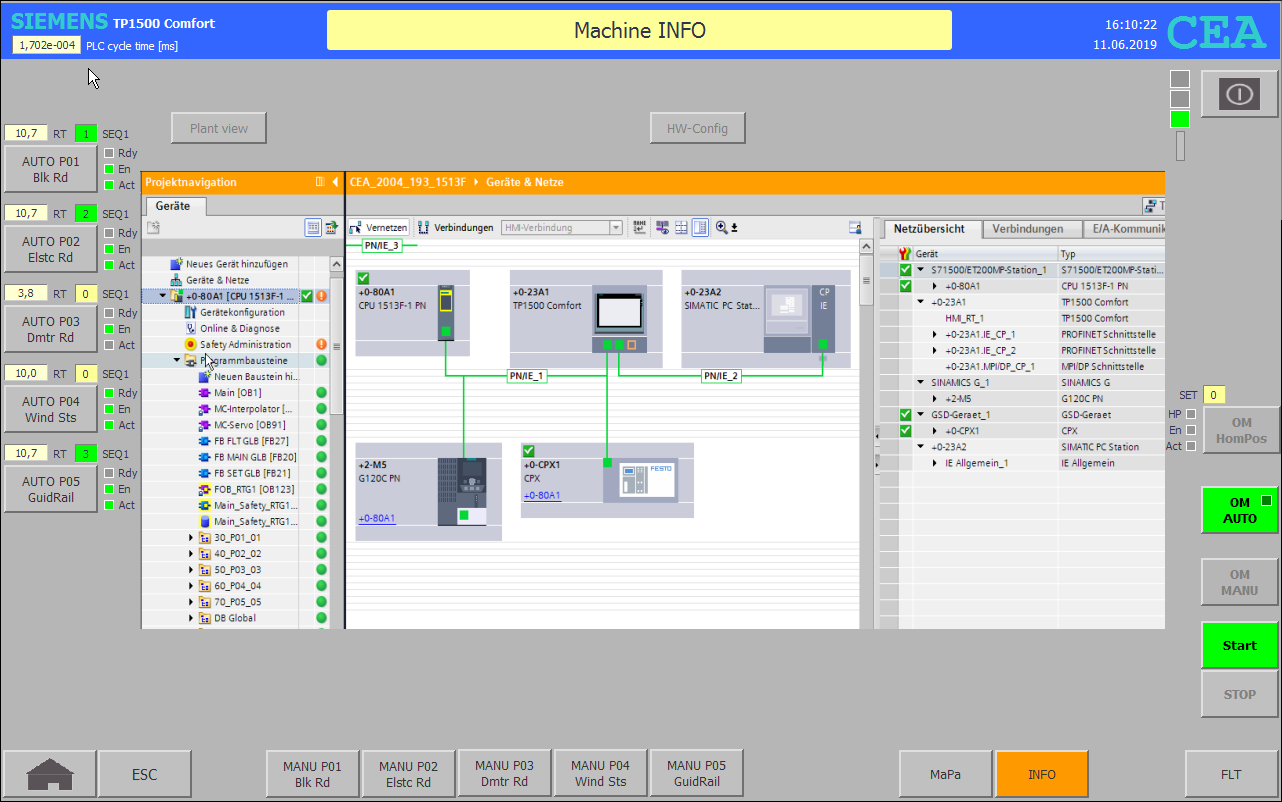Click the zoom magnifier icon in network toolbar
Screen dimensions: 1282x802
coord(721,227)
